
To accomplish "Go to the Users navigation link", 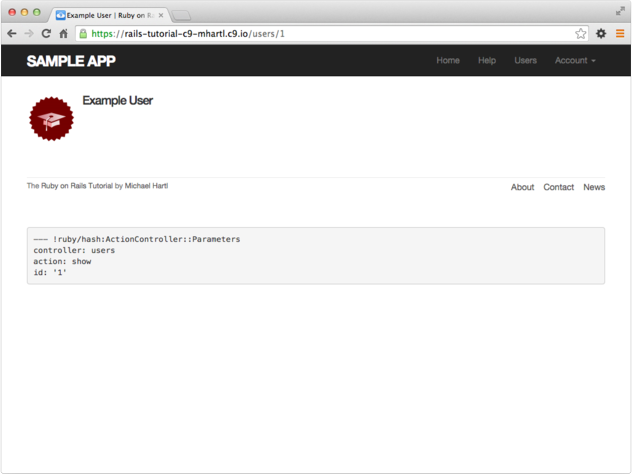I will point(525,61).
